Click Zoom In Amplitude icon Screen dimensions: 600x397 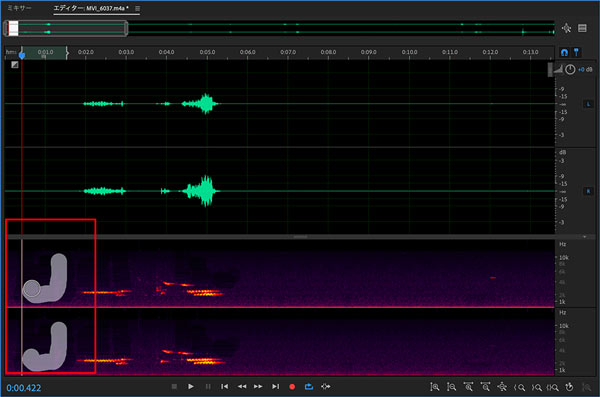(434, 387)
